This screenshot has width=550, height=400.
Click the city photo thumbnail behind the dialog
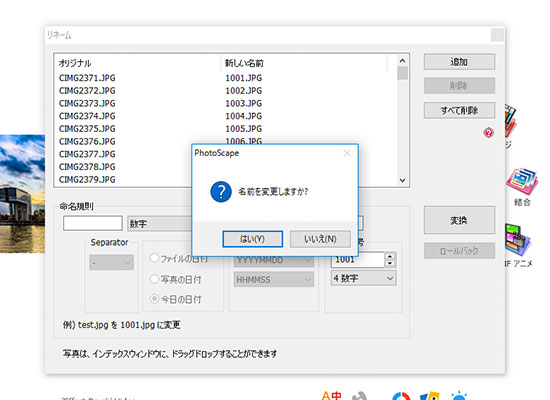(22, 194)
